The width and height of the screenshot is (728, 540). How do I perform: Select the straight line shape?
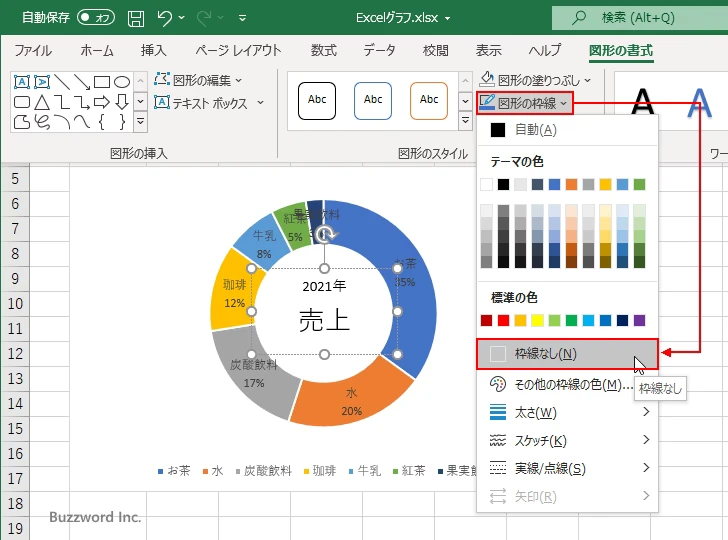(62, 82)
